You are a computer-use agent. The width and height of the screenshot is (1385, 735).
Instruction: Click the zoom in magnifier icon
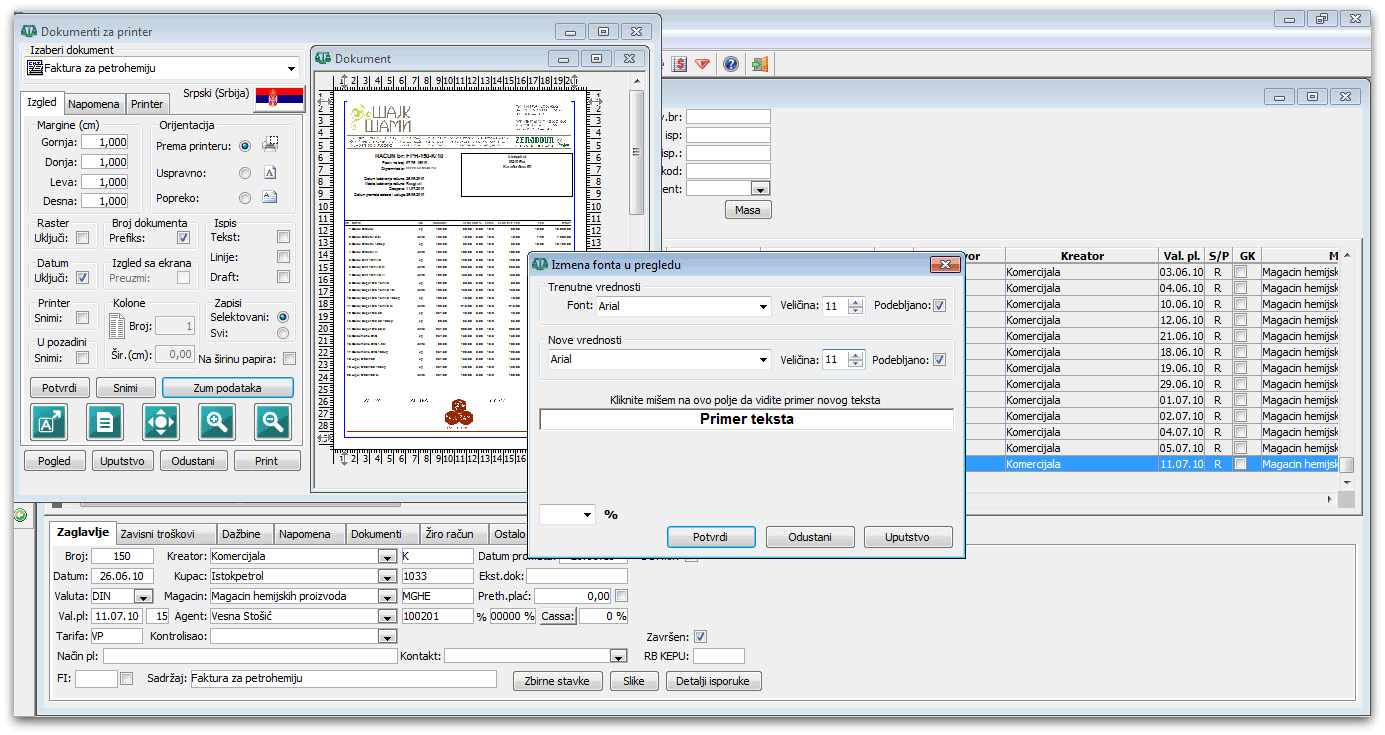[x=217, y=423]
